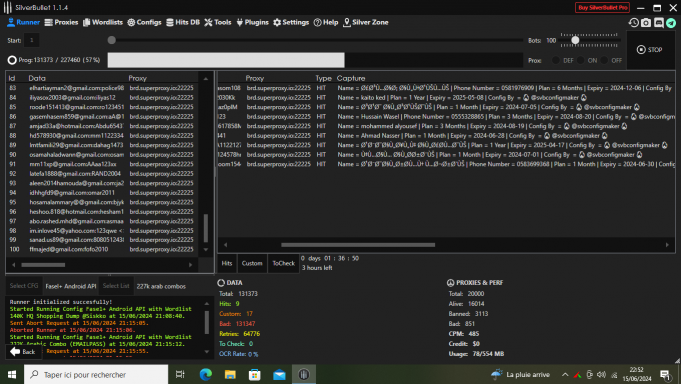This screenshot has height=384, width=681.
Task: Click the Prog progress circle icon
Action: [x=12, y=60]
